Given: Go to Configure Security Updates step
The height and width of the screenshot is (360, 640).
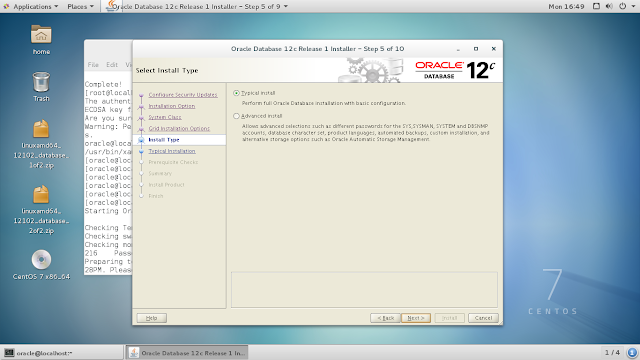Looking at the screenshot, I should pos(183,95).
